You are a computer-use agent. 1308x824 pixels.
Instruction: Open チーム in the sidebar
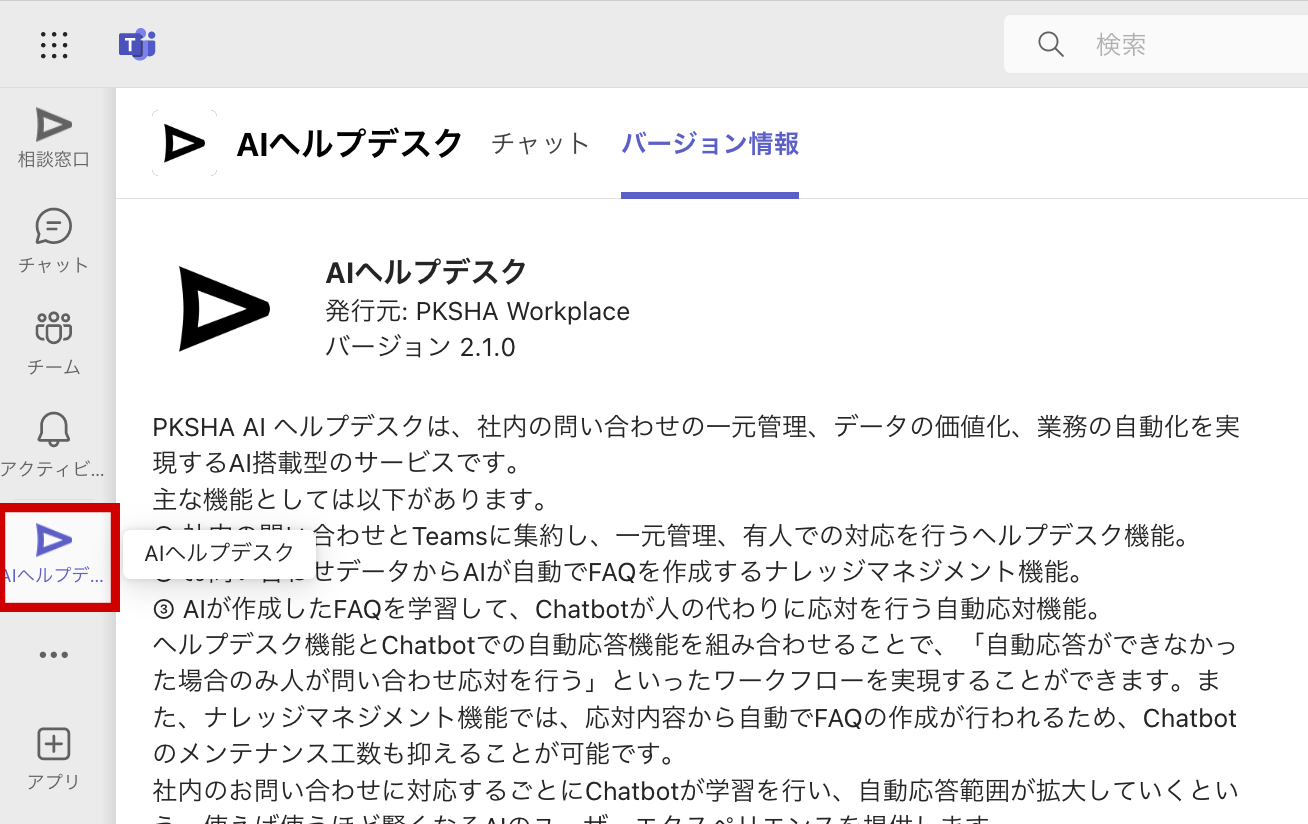[x=54, y=343]
